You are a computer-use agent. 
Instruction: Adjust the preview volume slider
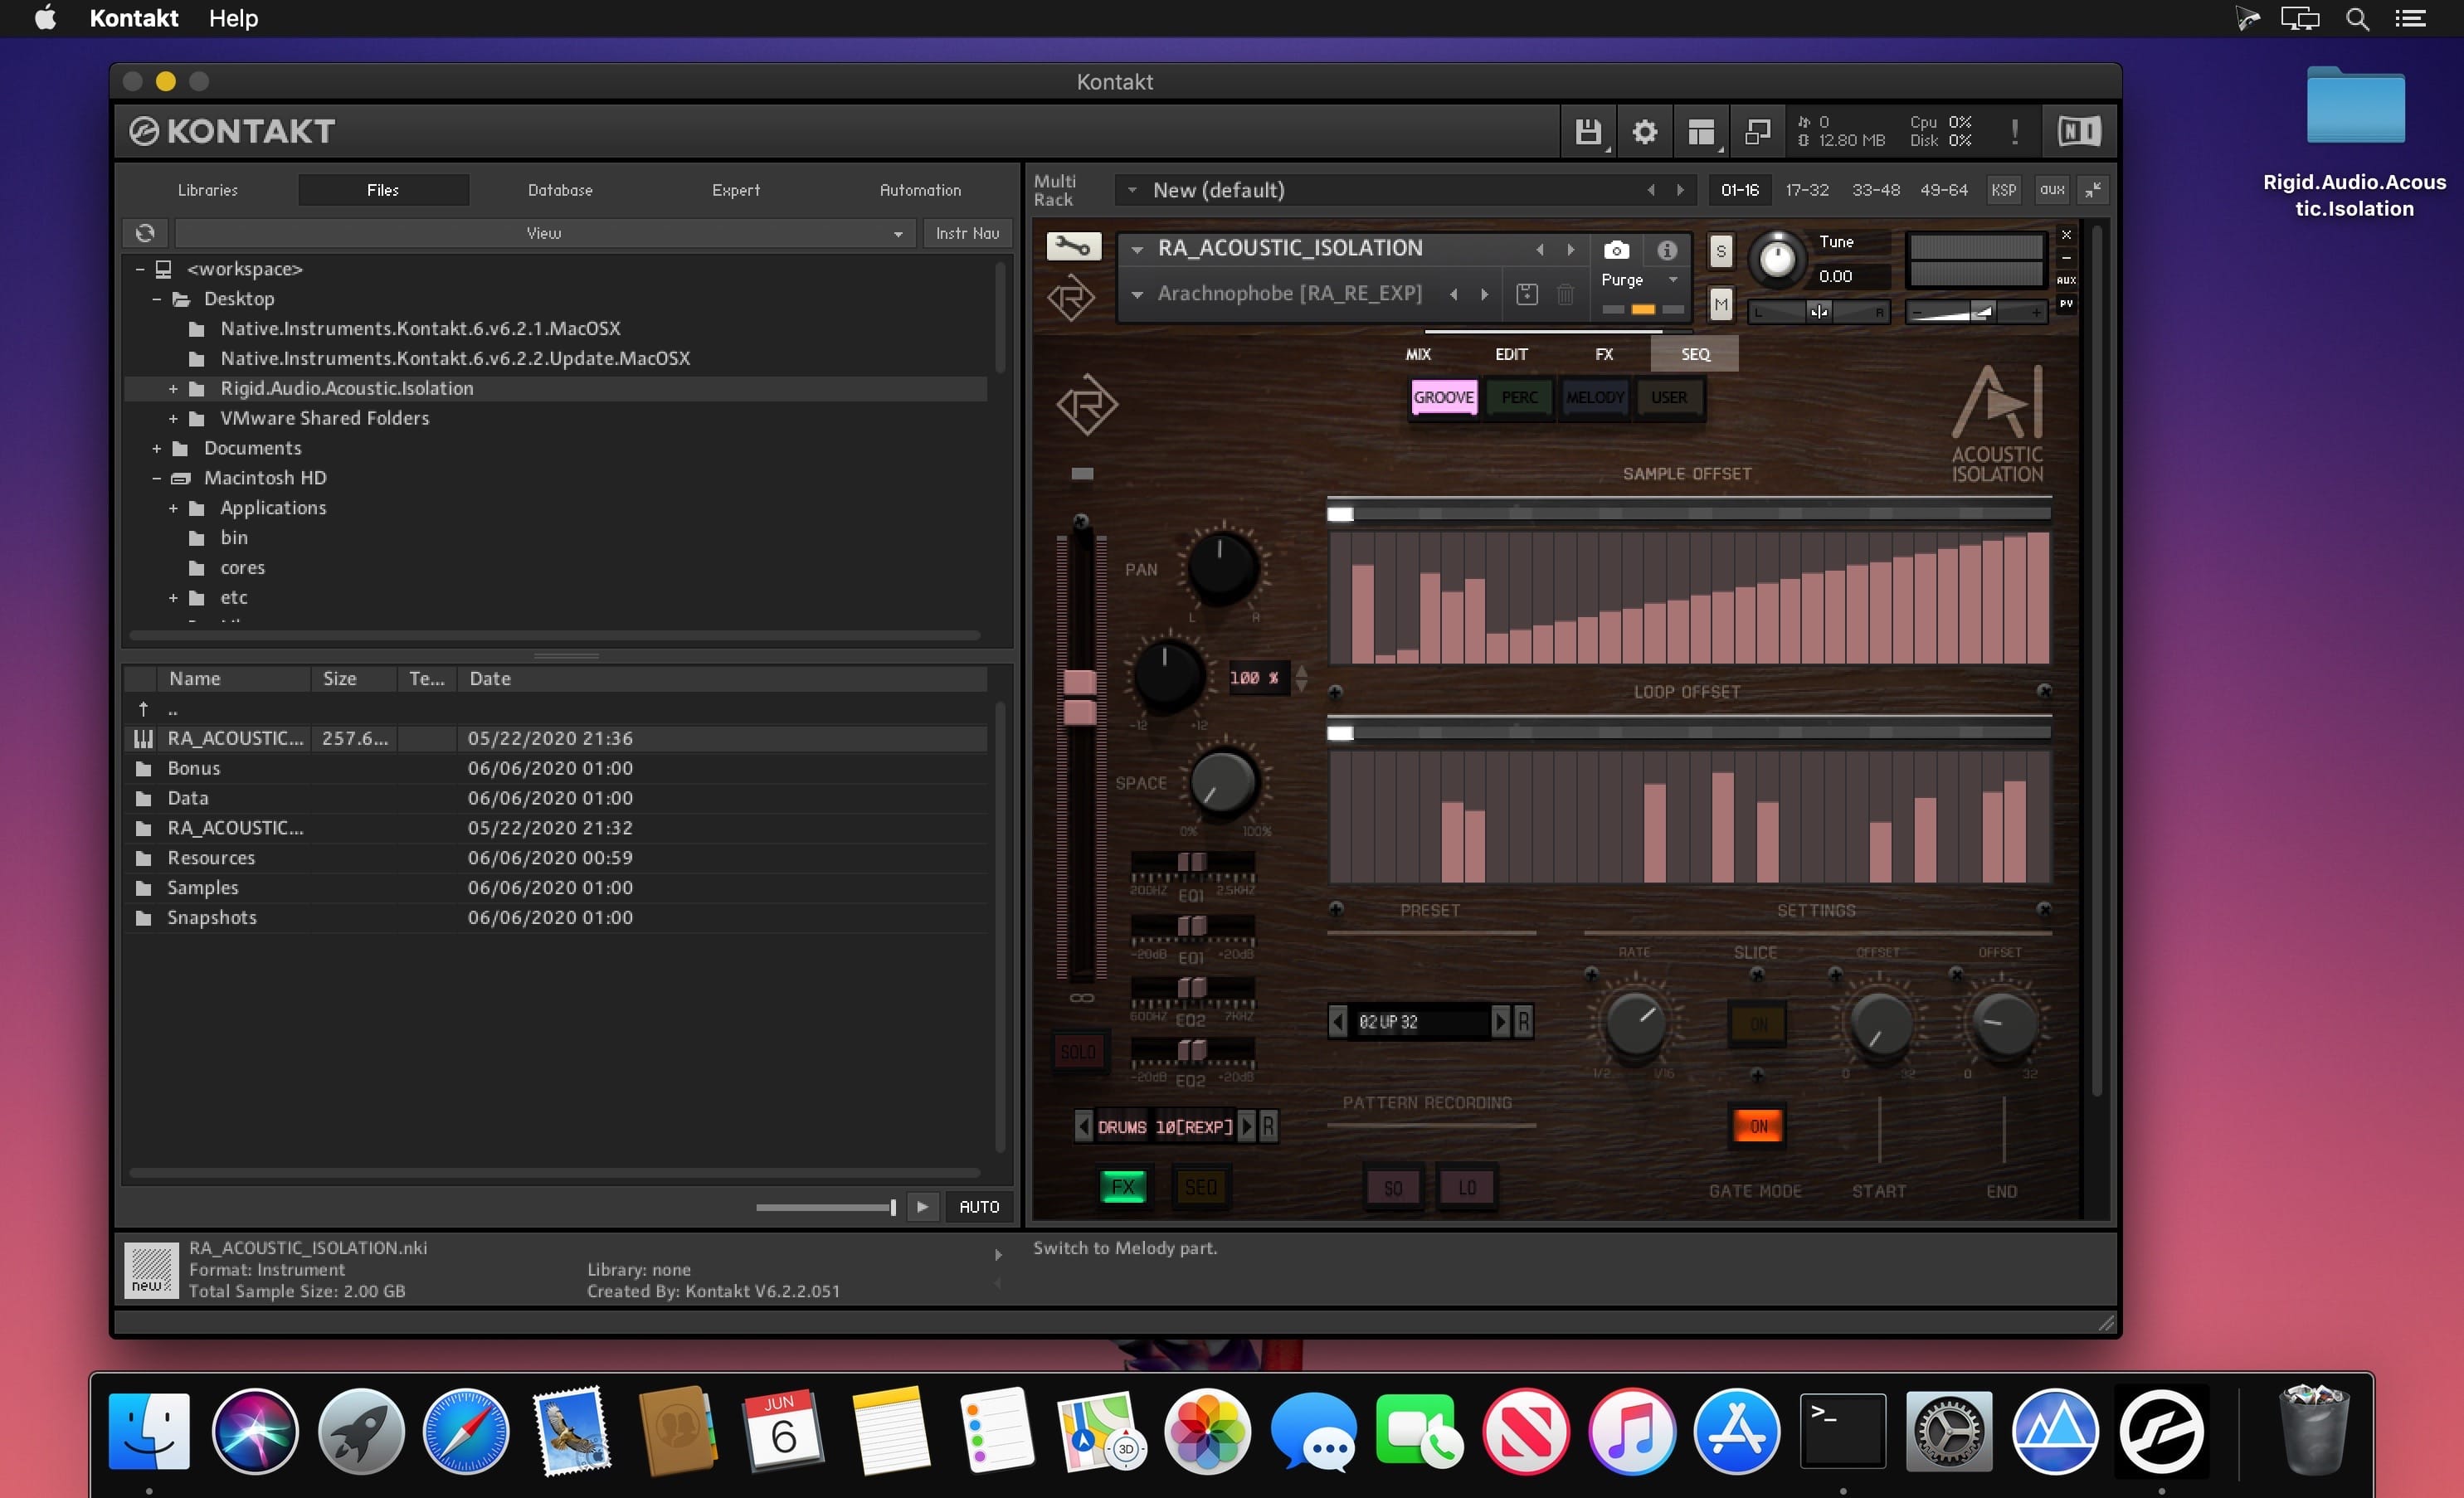pyautogui.click(x=825, y=1207)
